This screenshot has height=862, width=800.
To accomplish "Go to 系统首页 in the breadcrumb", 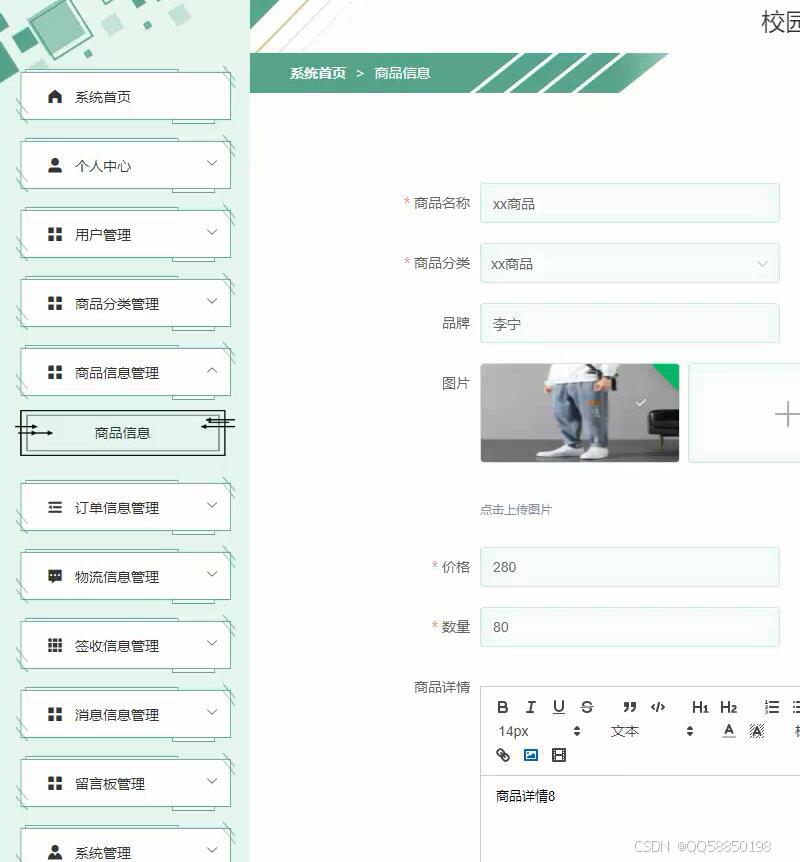I will pyautogui.click(x=318, y=73).
